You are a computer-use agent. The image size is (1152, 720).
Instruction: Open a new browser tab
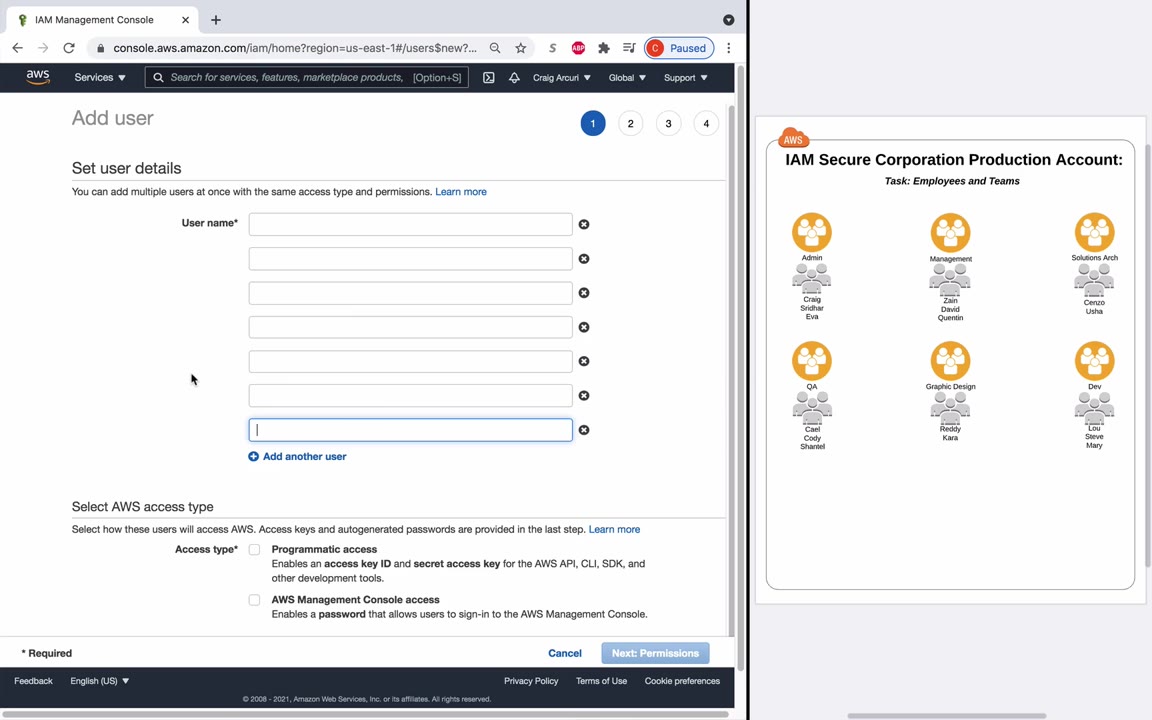pos(215,20)
